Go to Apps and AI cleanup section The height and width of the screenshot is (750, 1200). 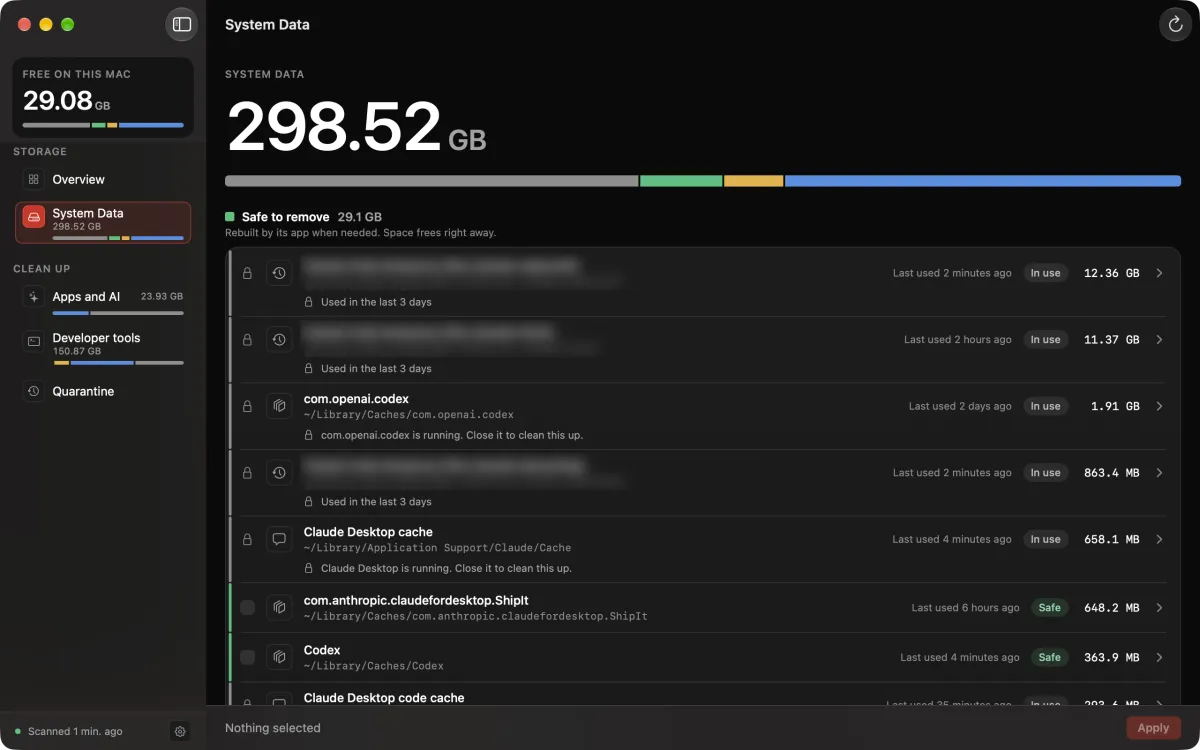pos(103,301)
